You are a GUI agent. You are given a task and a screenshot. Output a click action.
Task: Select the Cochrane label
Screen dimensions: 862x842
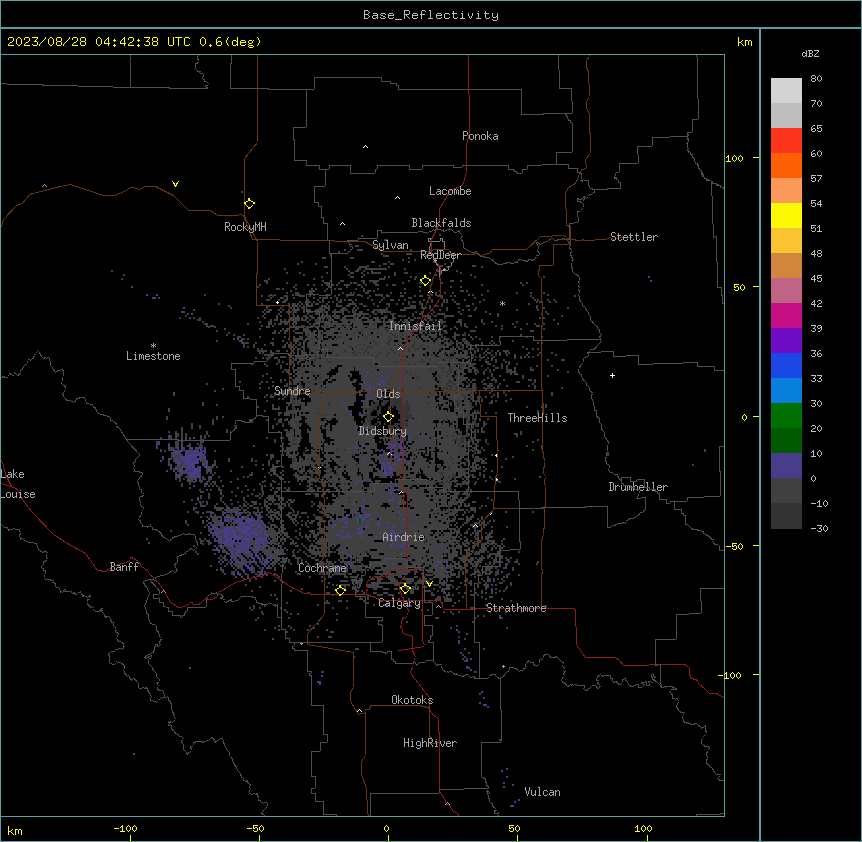(x=322, y=568)
